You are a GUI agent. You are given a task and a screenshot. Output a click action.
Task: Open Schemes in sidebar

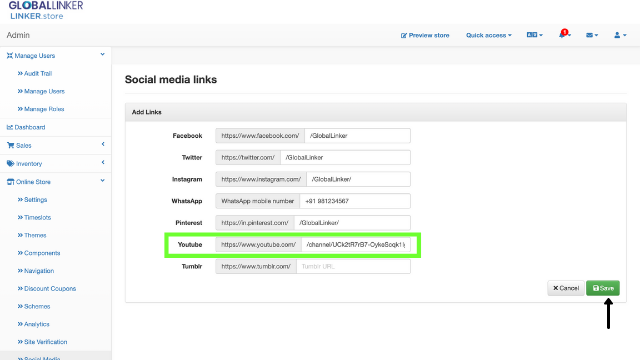tap(34, 306)
